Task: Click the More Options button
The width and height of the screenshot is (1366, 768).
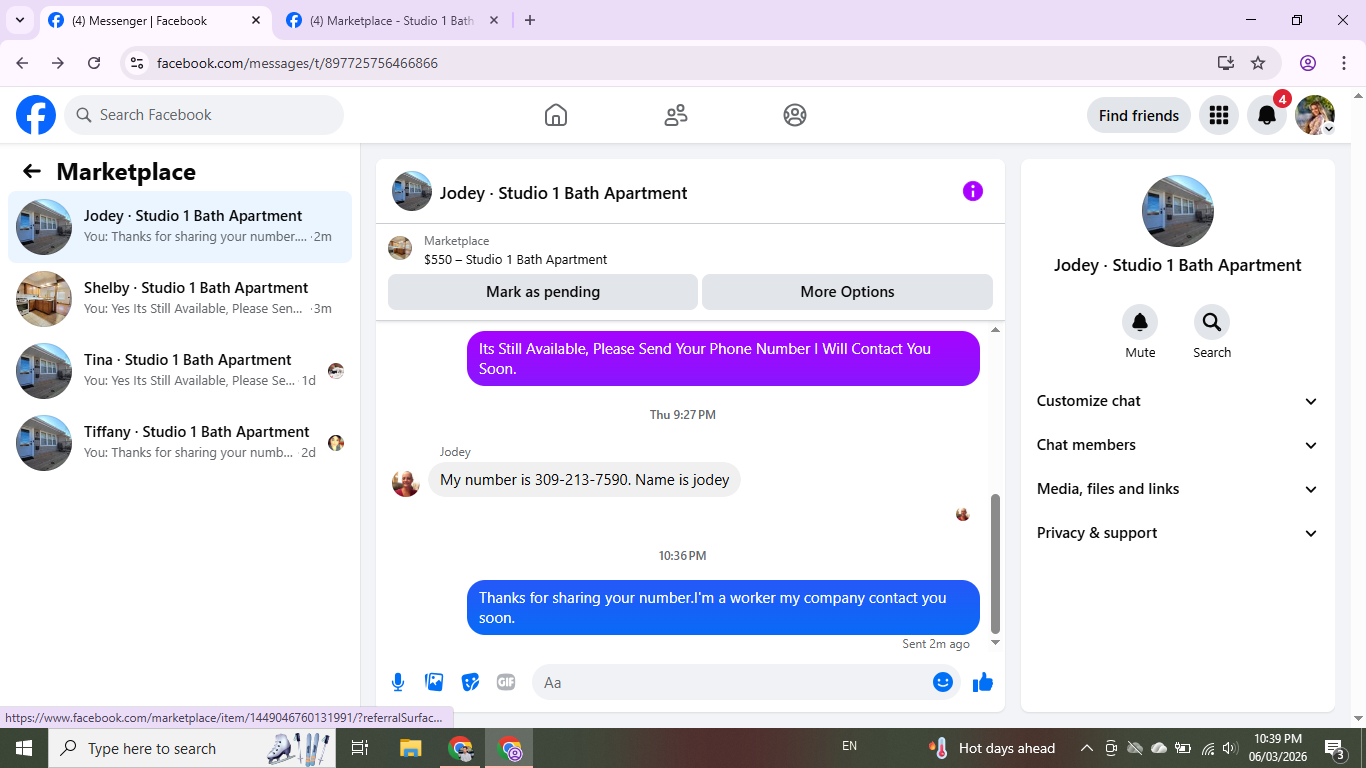Action: [847, 292]
